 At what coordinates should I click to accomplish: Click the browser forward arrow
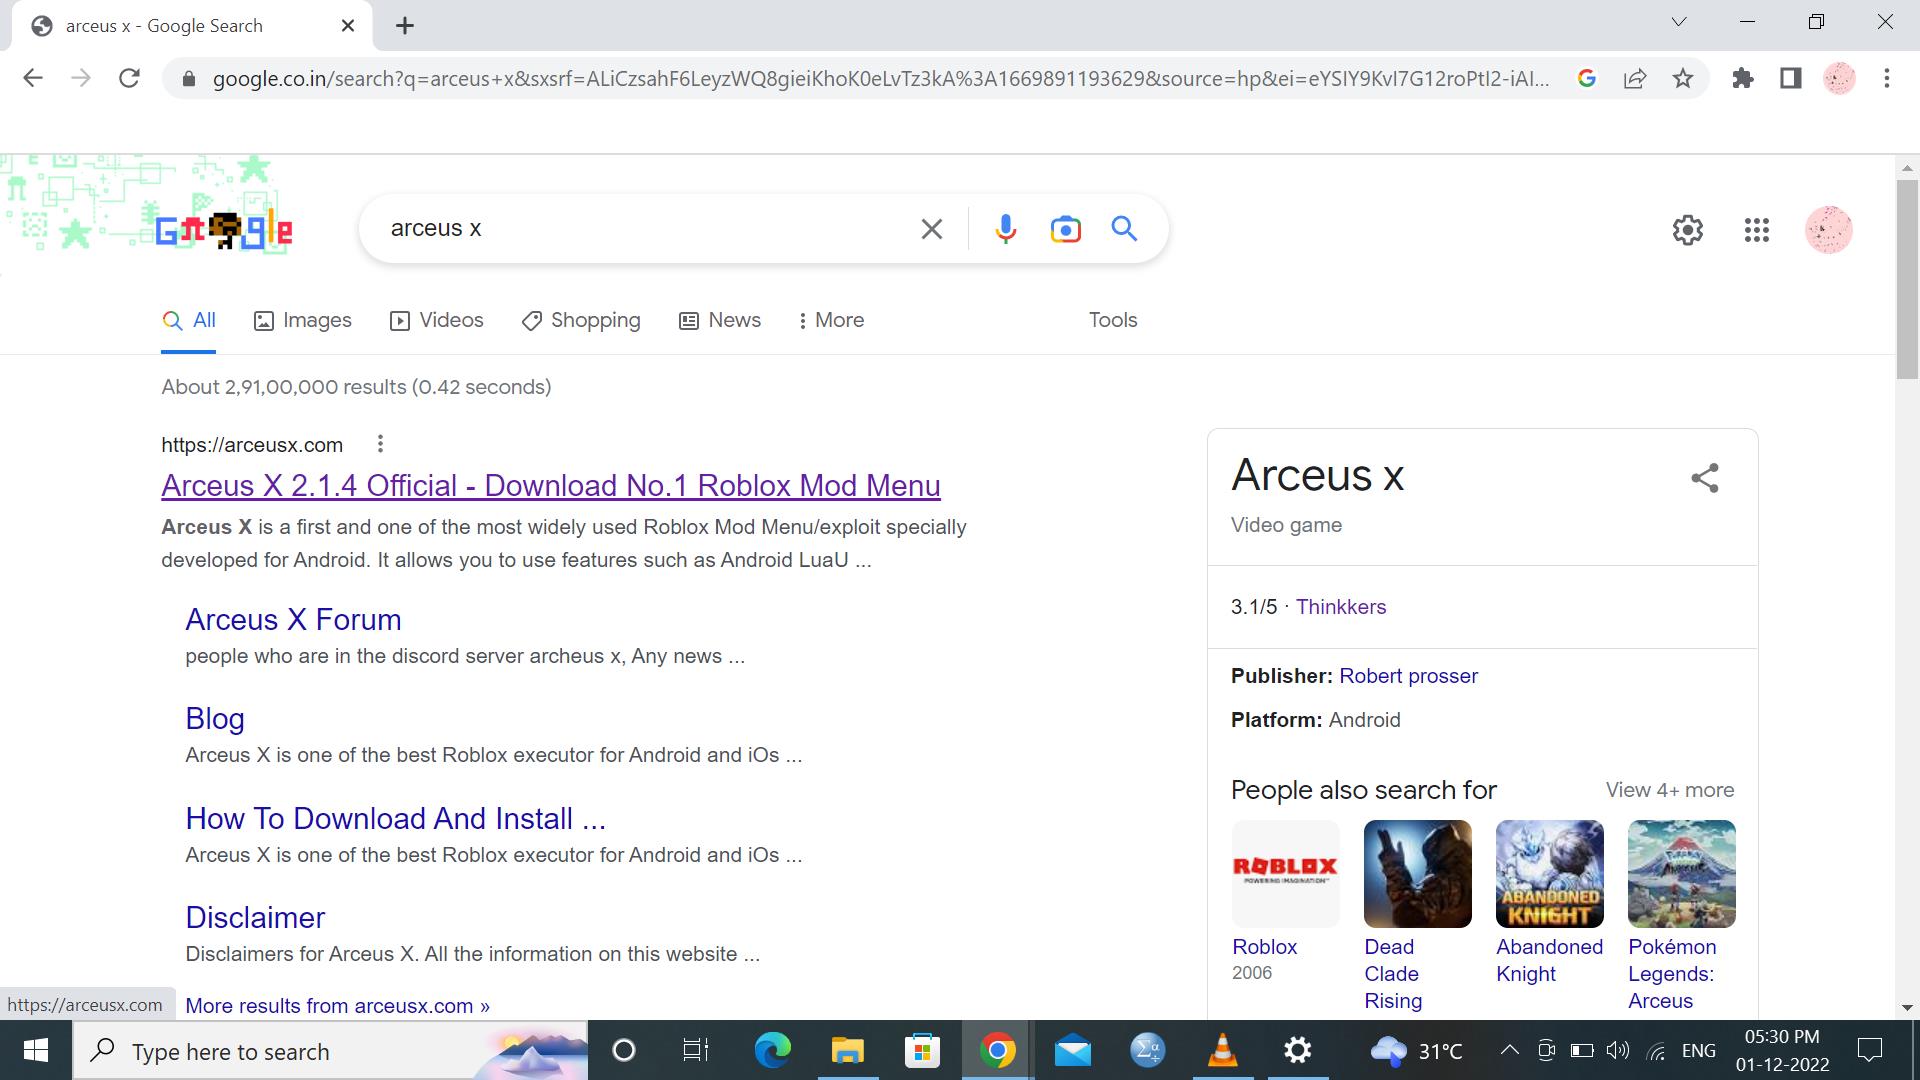(x=81, y=78)
